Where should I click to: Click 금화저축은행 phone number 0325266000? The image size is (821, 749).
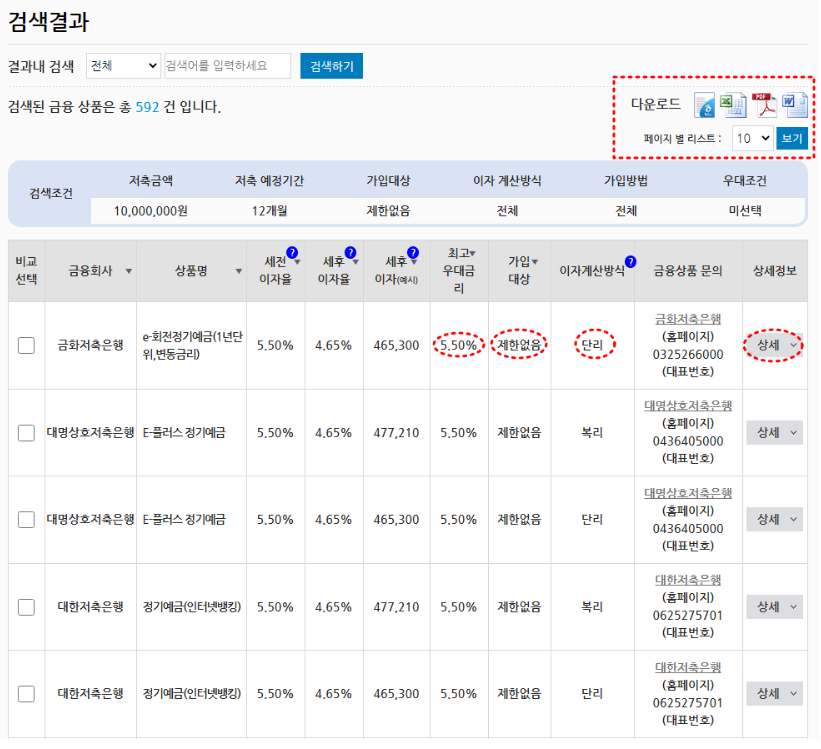[688, 355]
